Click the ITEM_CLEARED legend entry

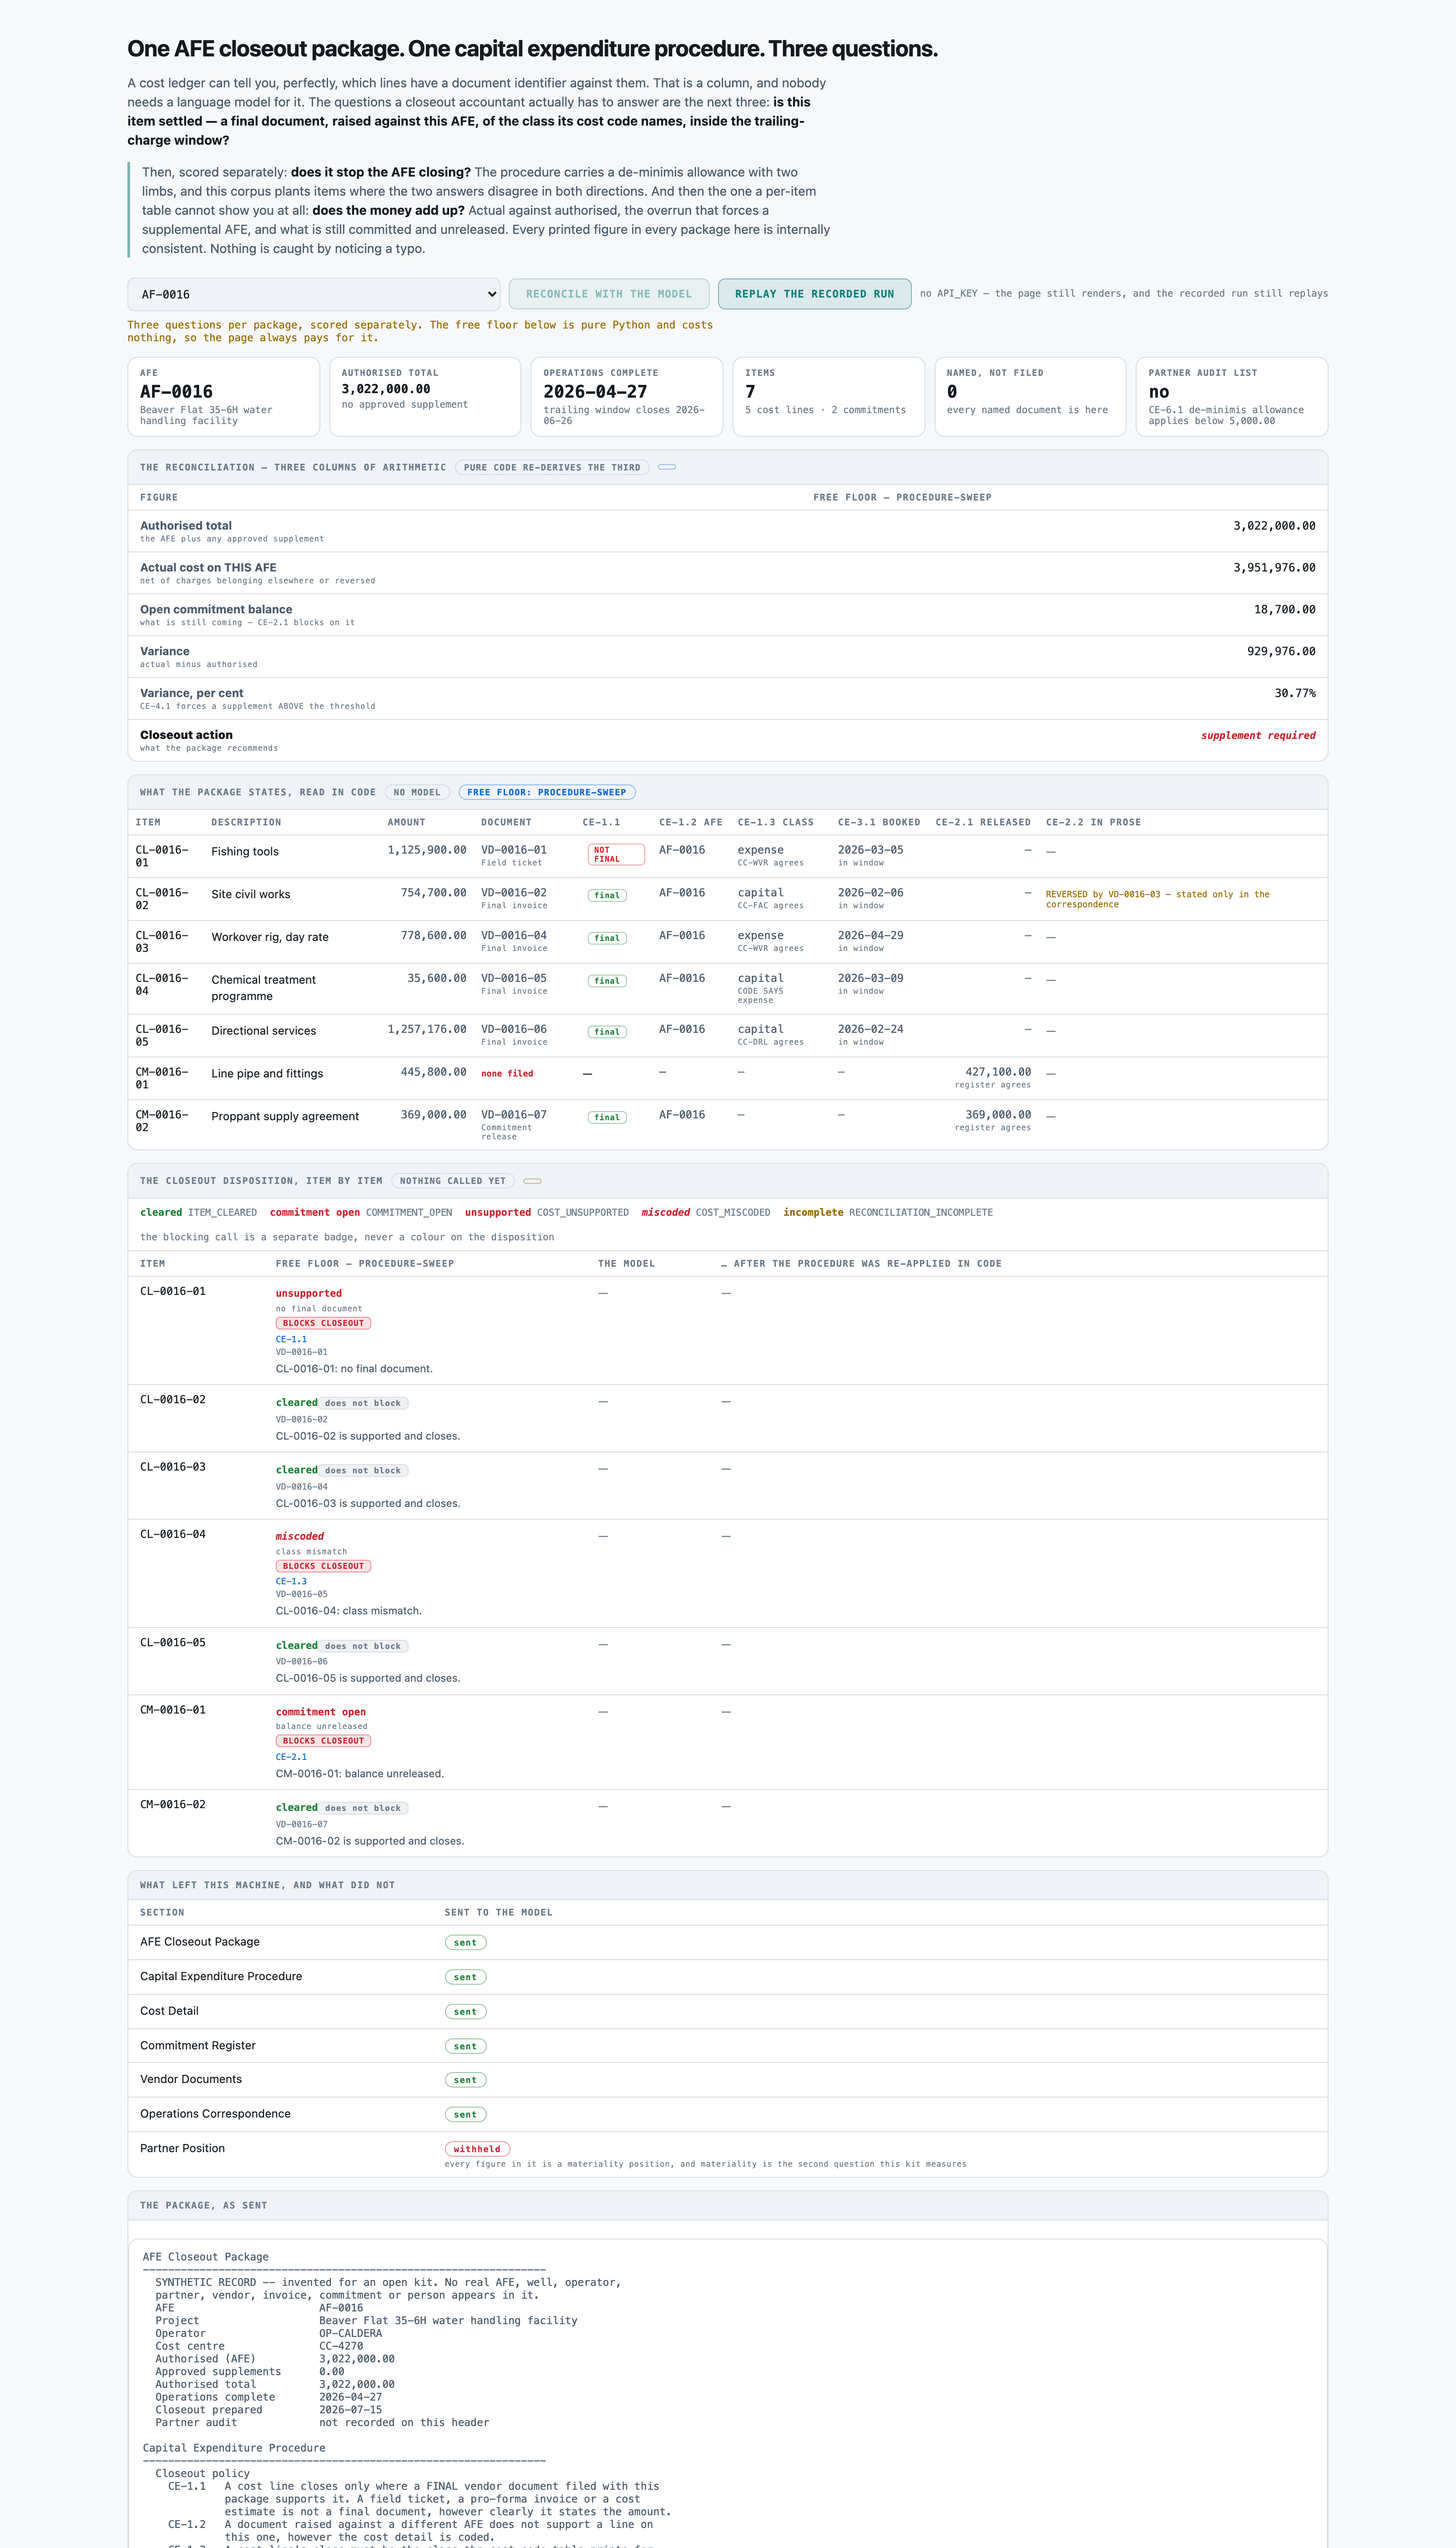(198, 1213)
